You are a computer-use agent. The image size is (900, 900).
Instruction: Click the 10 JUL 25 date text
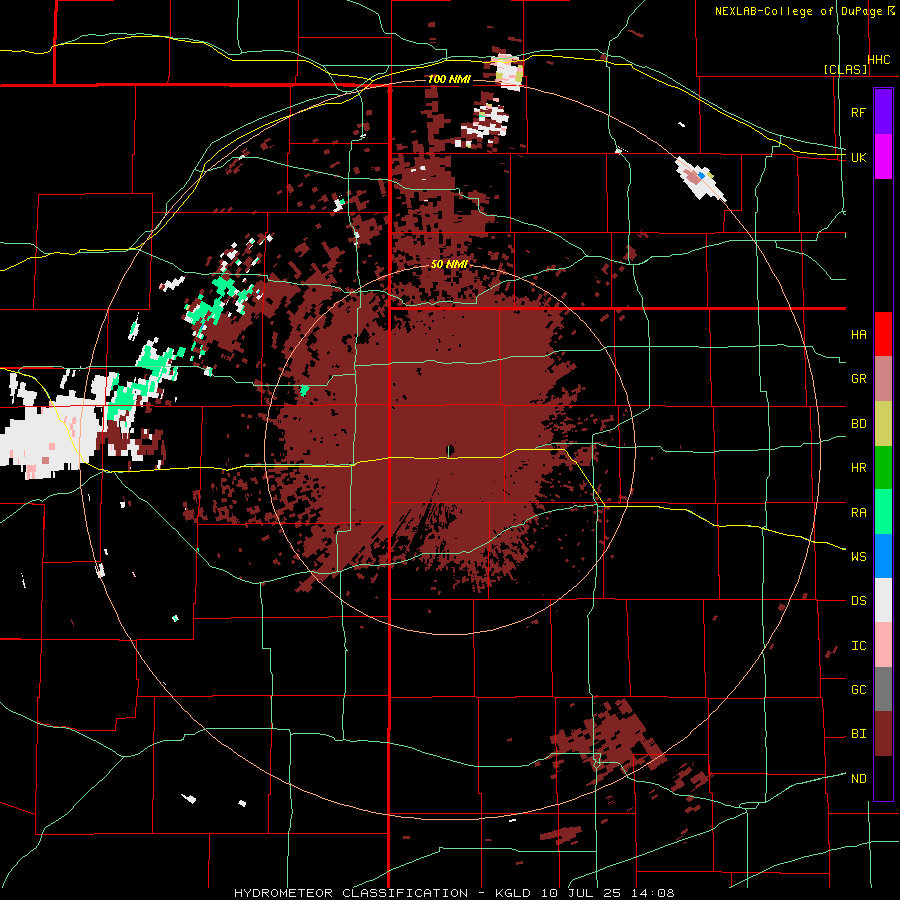pos(583,893)
